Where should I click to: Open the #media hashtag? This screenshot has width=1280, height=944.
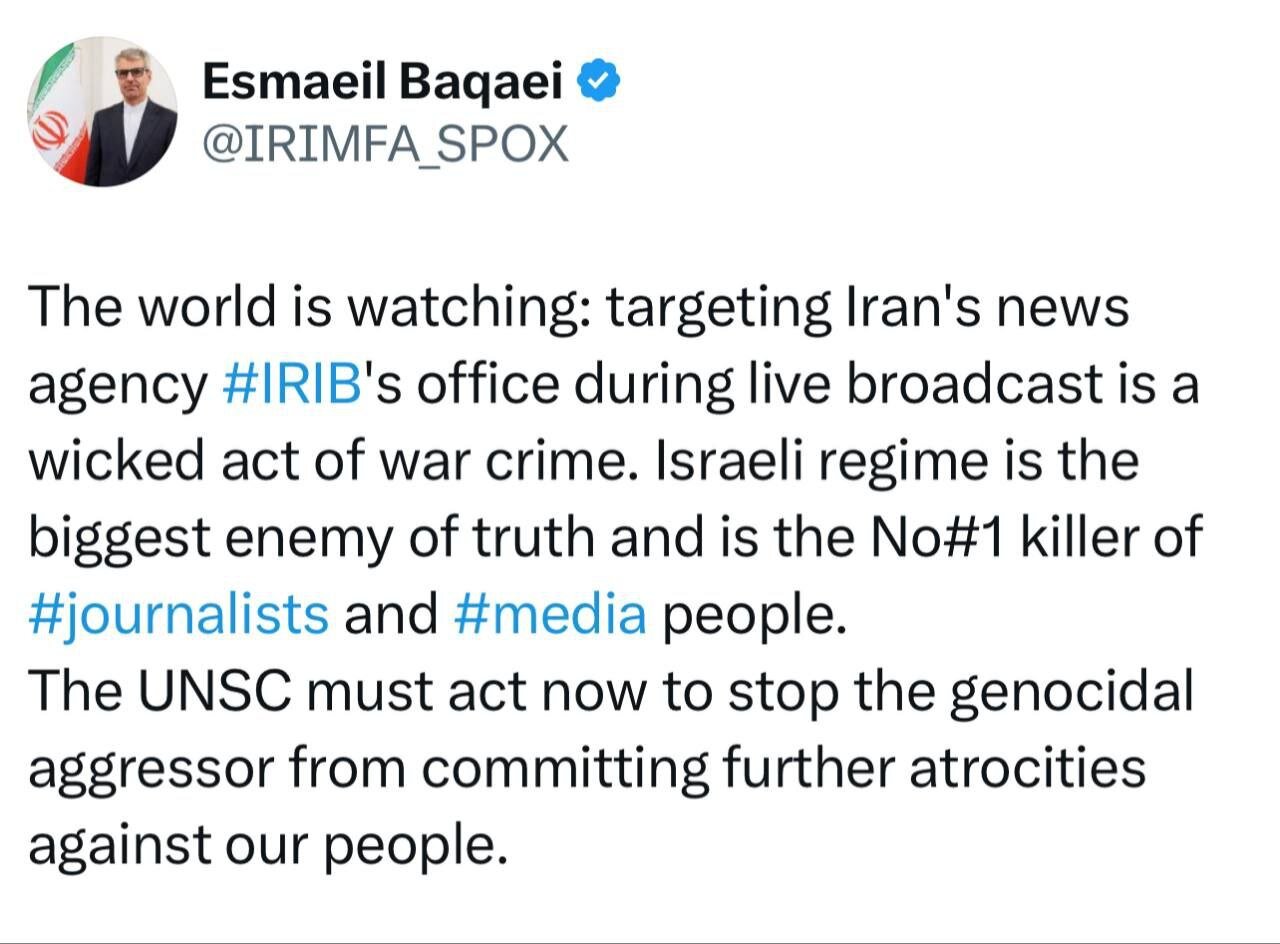click(549, 614)
